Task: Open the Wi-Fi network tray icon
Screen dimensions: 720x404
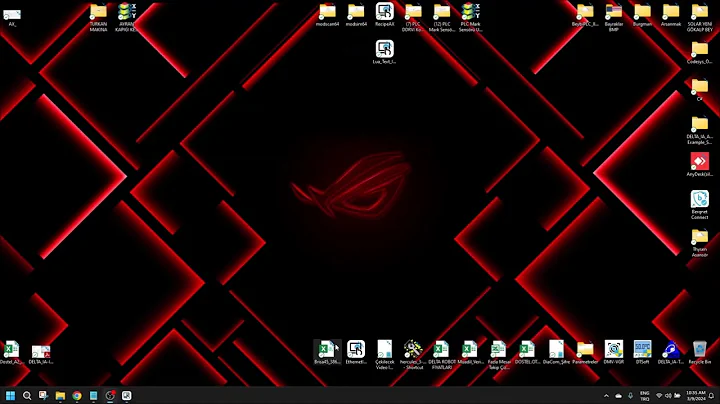Action: pos(659,396)
